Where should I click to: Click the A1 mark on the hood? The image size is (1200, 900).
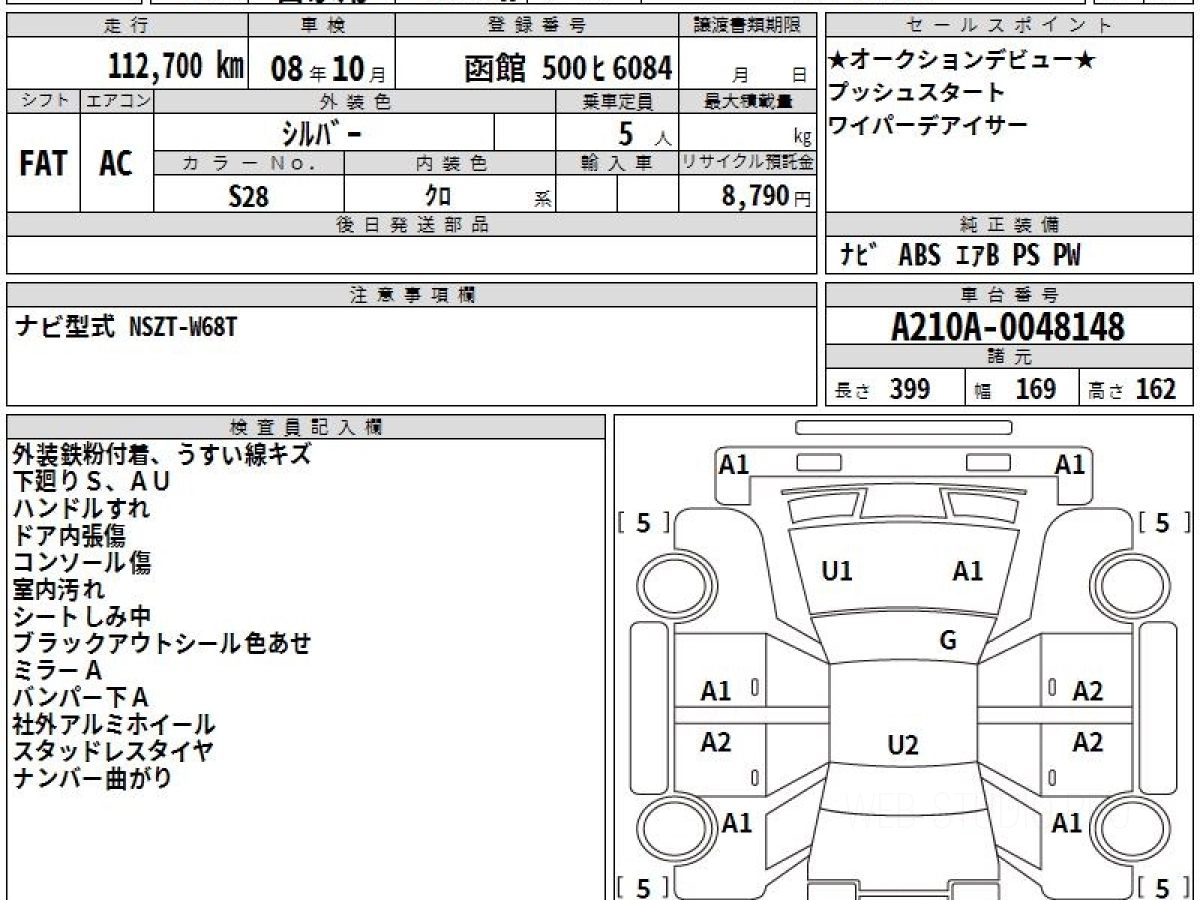[967, 571]
